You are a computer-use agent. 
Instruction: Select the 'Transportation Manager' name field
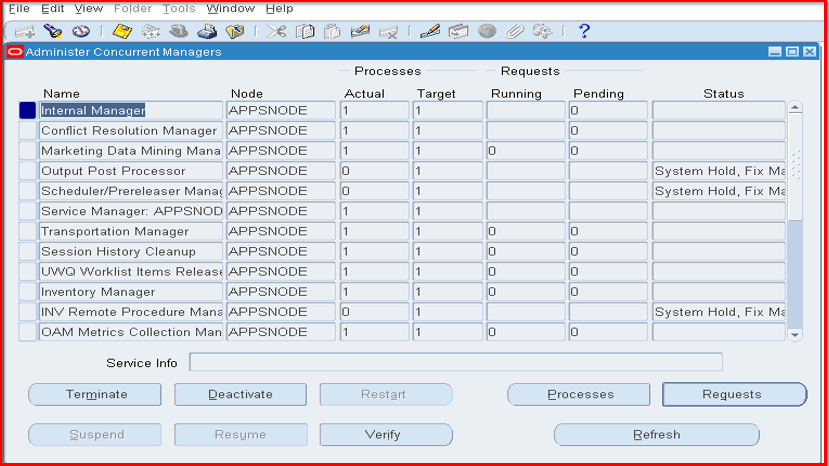click(131, 231)
